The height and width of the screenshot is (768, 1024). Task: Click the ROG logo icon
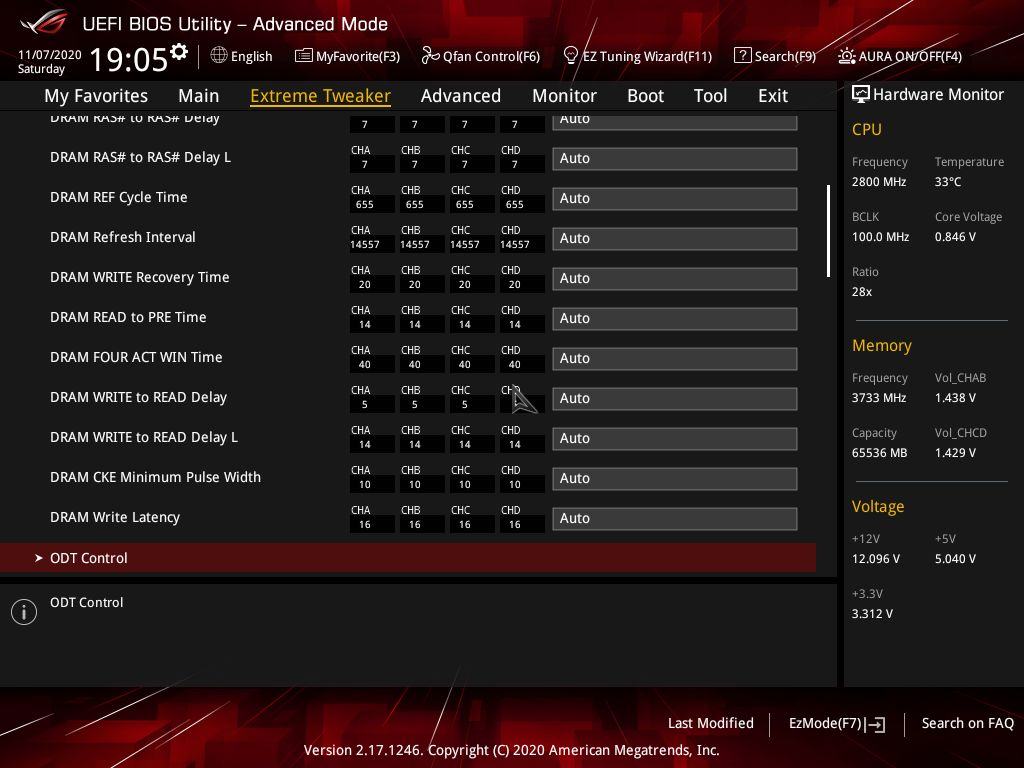(44, 22)
